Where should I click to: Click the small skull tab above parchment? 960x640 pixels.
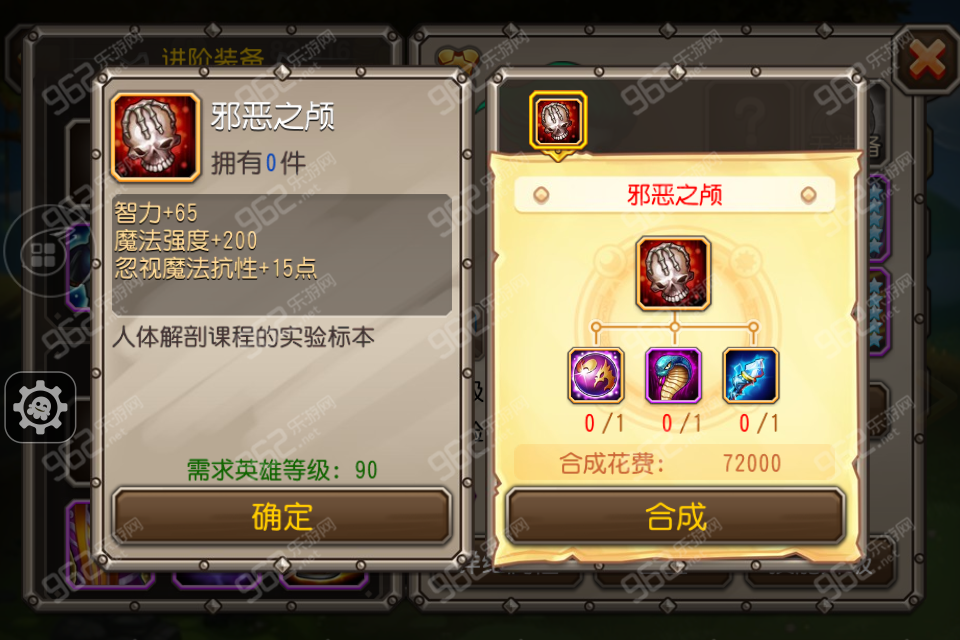point(558,120)
